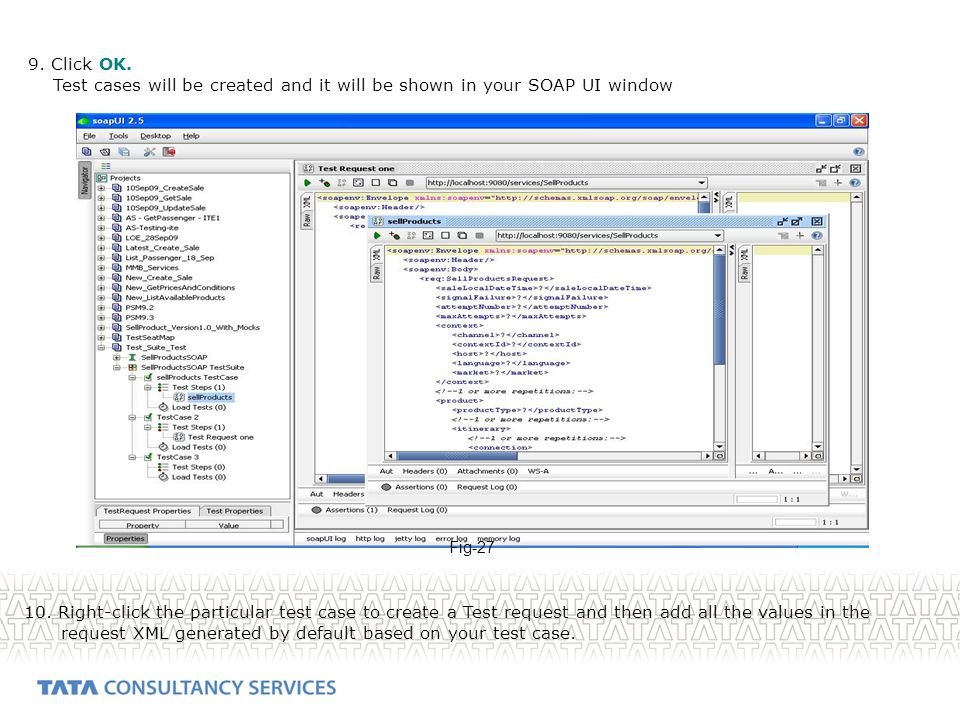Select the AS - GetPassenger - ITE1 project
Viewport: 960px width, 720px height.
pos(173,218)
